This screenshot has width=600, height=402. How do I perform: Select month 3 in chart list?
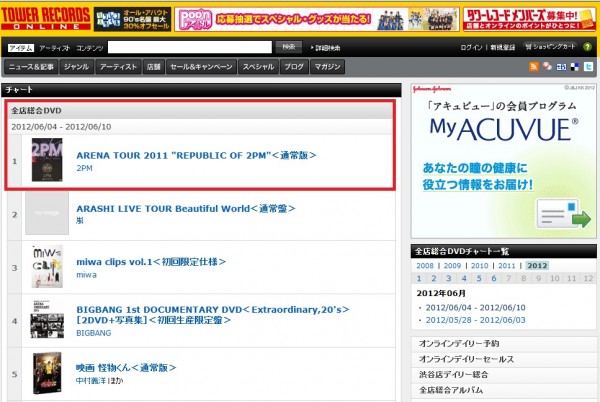pos(449,278)
